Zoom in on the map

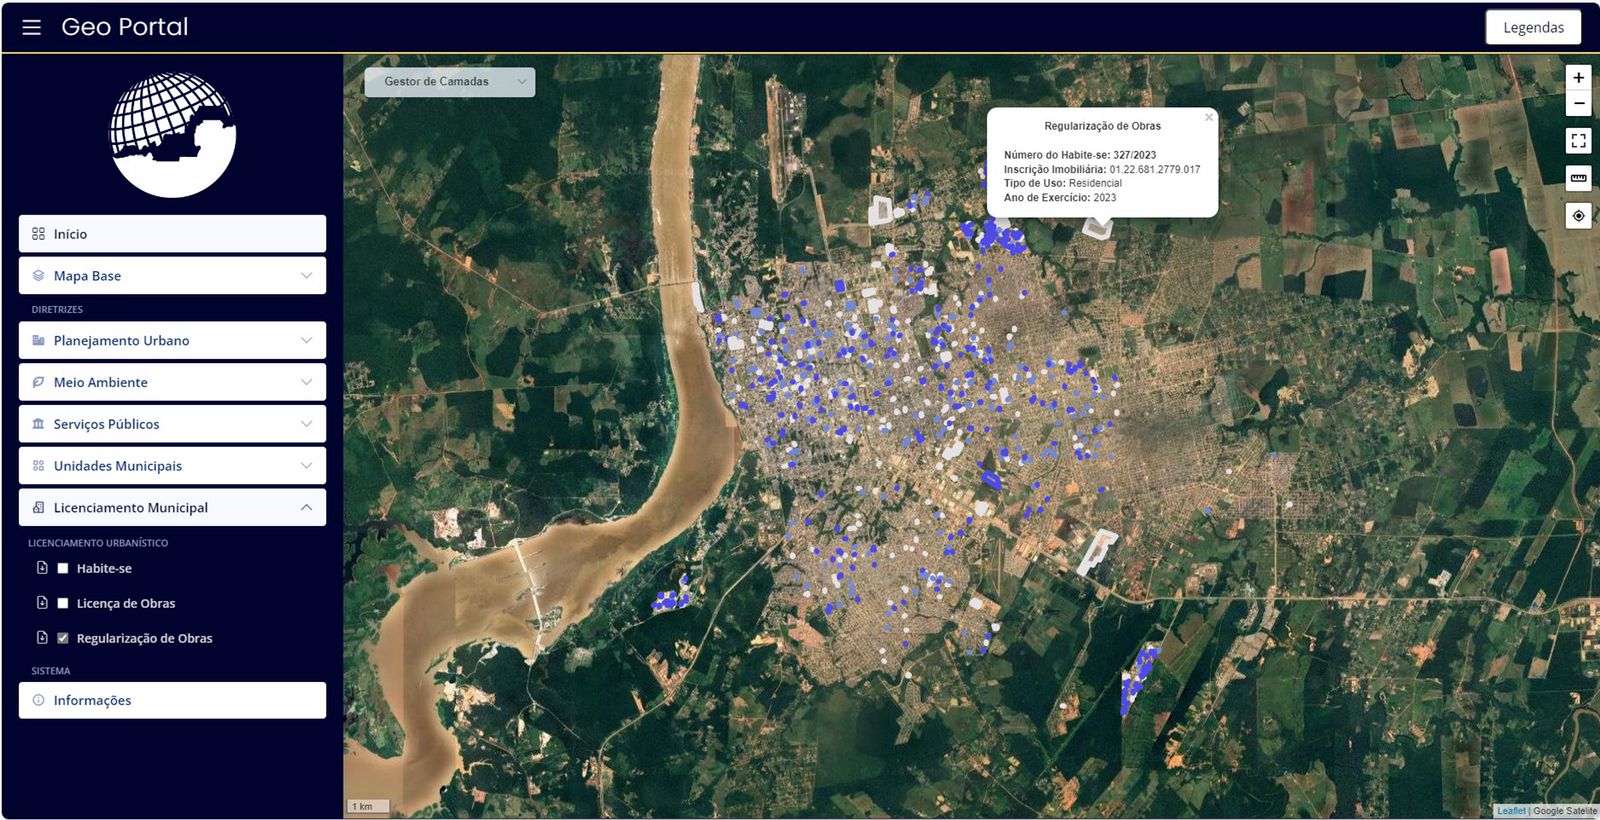click(1578, 78)
